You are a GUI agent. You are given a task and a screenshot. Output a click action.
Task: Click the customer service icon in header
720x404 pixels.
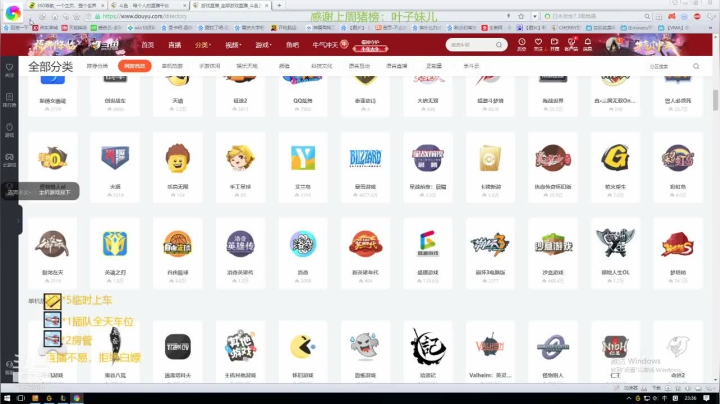pyautogui.click(x=571, y=44)
